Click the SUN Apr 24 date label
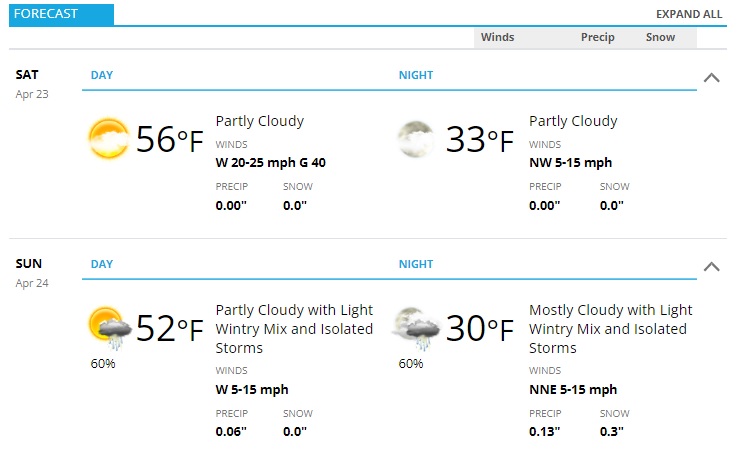Screen dimensions: 743x464 tap(32, 273)
